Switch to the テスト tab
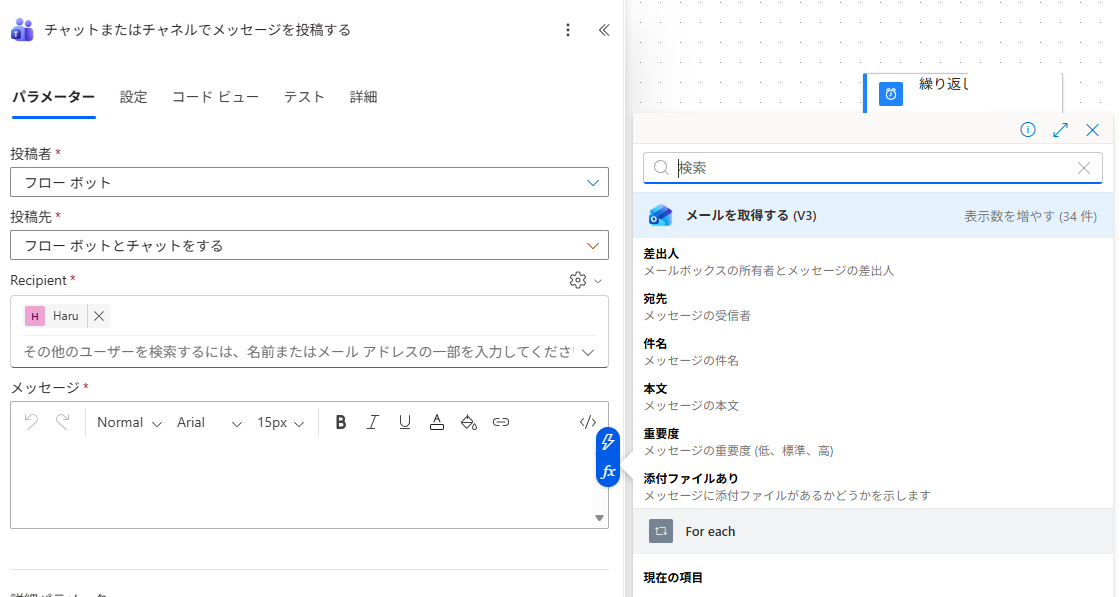Screen dimensions: 1120x597 [304, 97]
